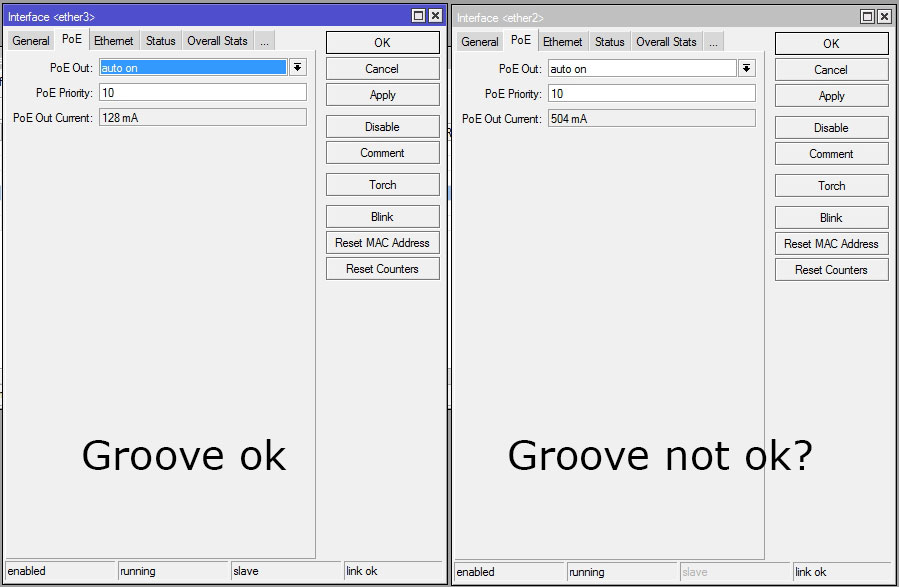Switch to the Status tab for ether2

(609, 41)
